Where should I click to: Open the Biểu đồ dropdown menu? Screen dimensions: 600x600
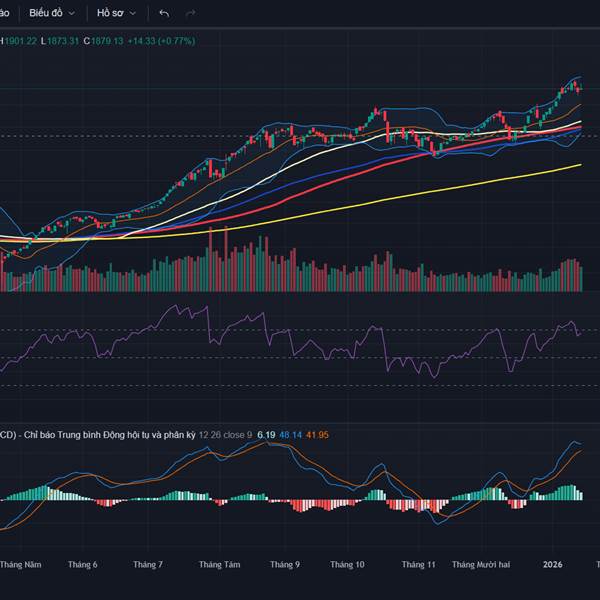tap(51, 13)
